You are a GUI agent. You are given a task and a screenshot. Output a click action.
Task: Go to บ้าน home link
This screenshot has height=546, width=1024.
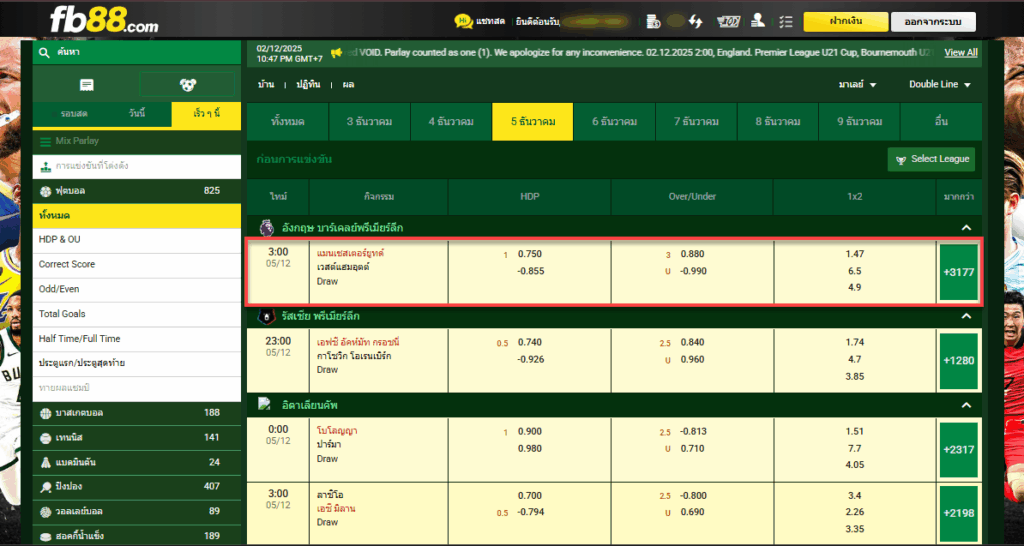coord(265,85)
